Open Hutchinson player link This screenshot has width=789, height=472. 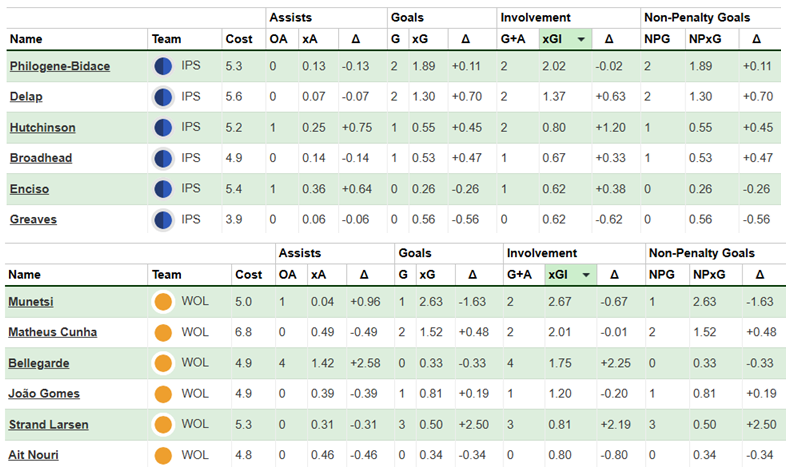click(x=42, y=128)
